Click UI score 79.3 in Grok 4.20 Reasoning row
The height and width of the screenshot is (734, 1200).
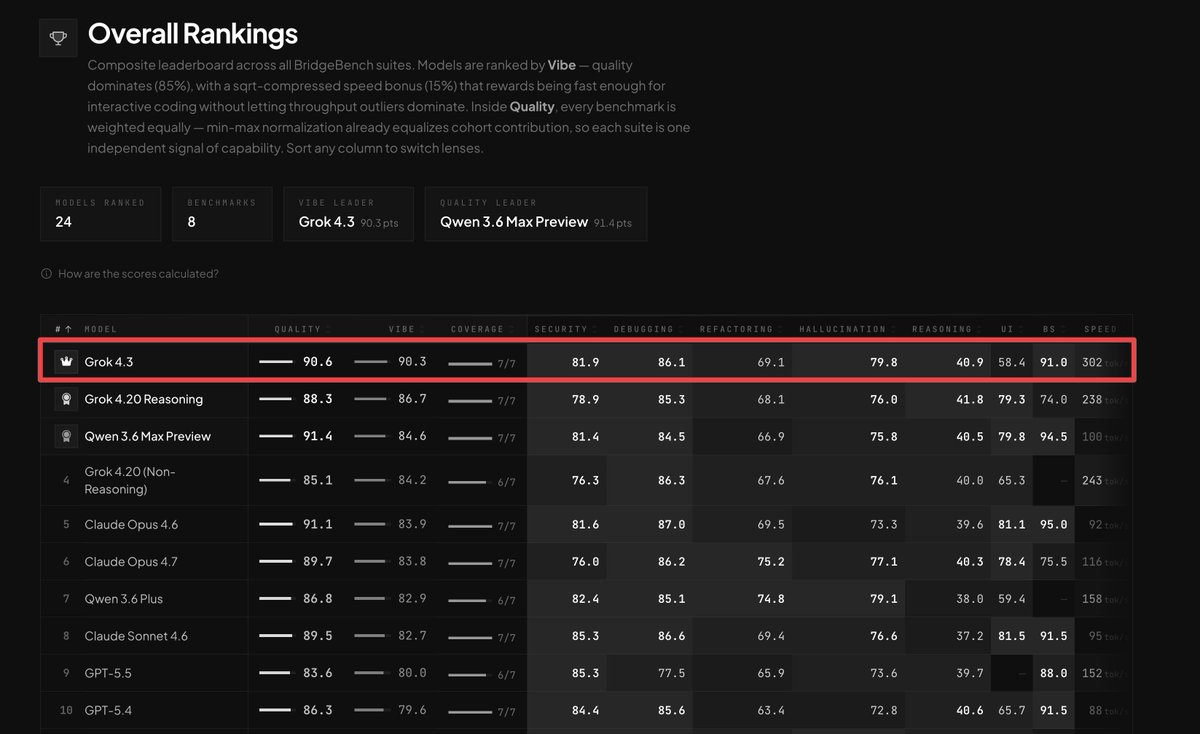pyautogui.click(x=1011, y=399)
